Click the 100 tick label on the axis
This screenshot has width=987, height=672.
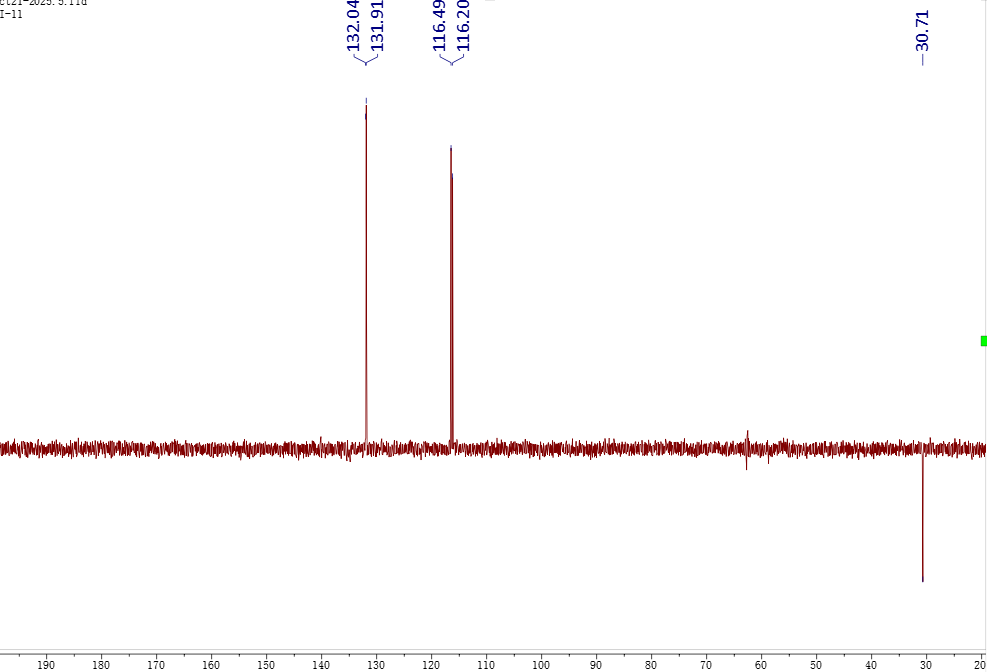pos(540,663)
